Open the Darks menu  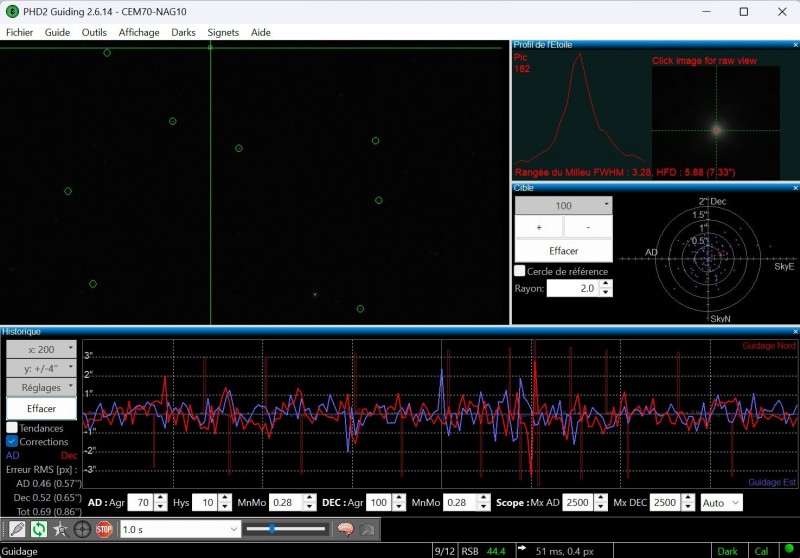click(183, 32)
